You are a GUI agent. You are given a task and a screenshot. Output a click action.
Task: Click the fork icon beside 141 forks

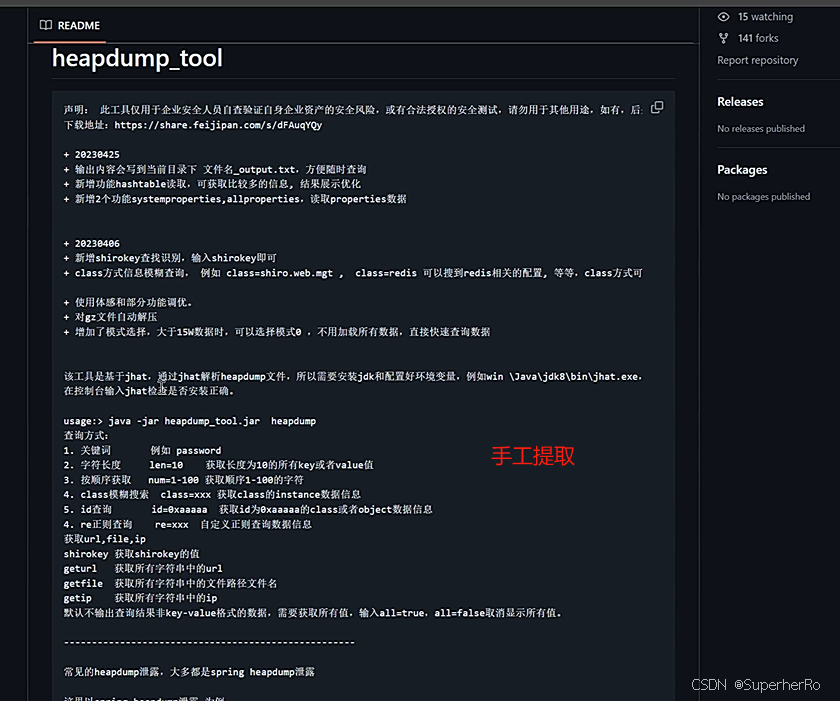723,38
